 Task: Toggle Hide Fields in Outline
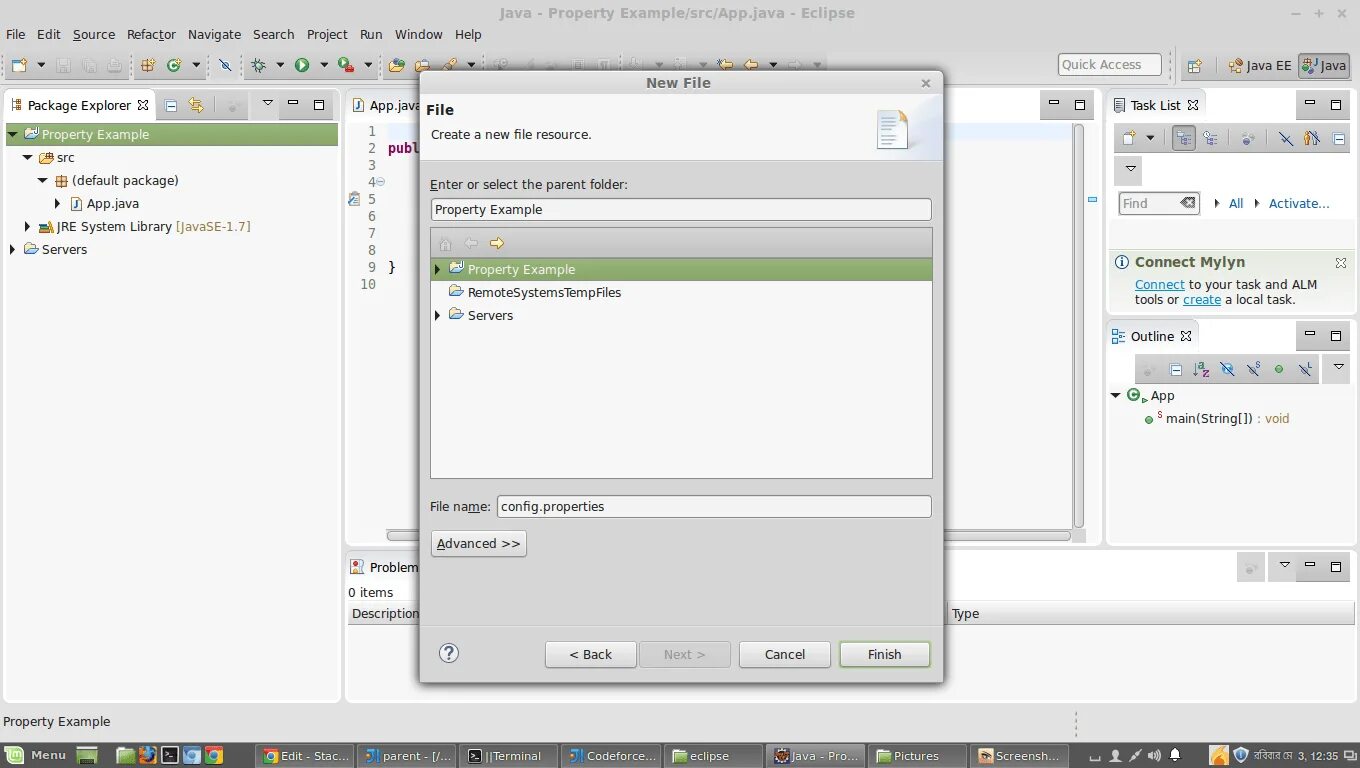tap(1227, 369)
